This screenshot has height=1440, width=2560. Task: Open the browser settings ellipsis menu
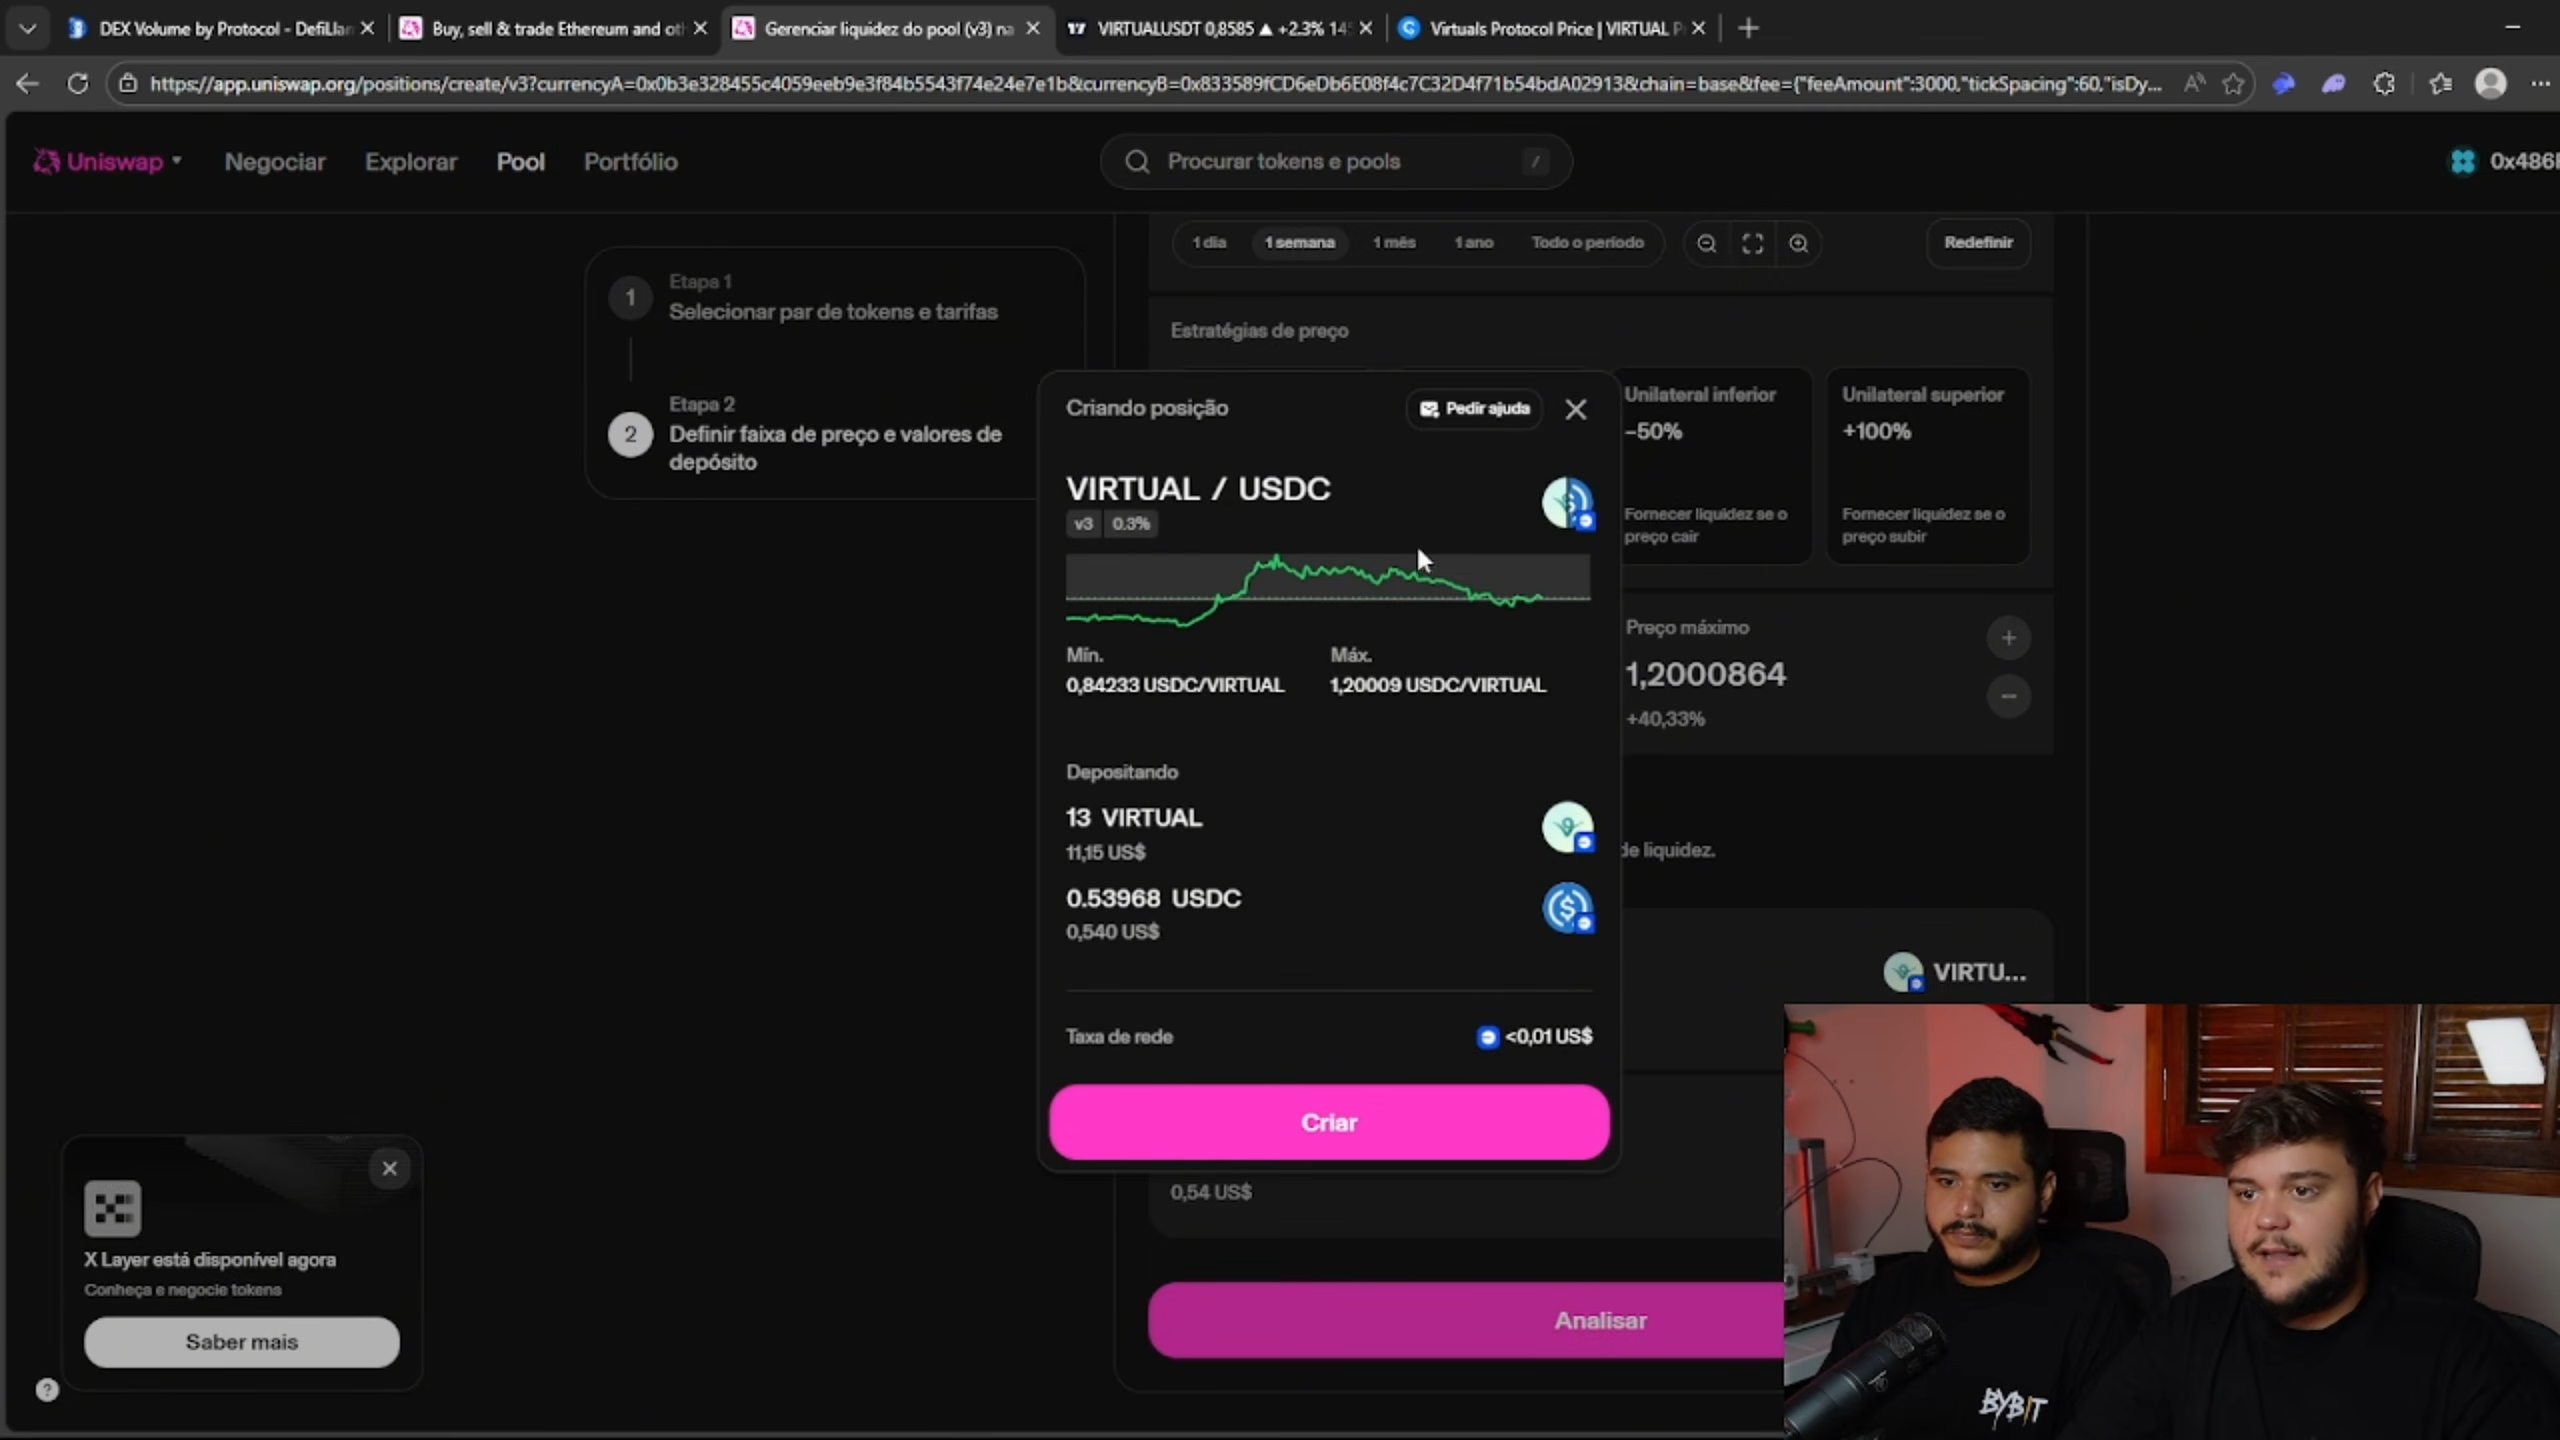[2540, 84]
